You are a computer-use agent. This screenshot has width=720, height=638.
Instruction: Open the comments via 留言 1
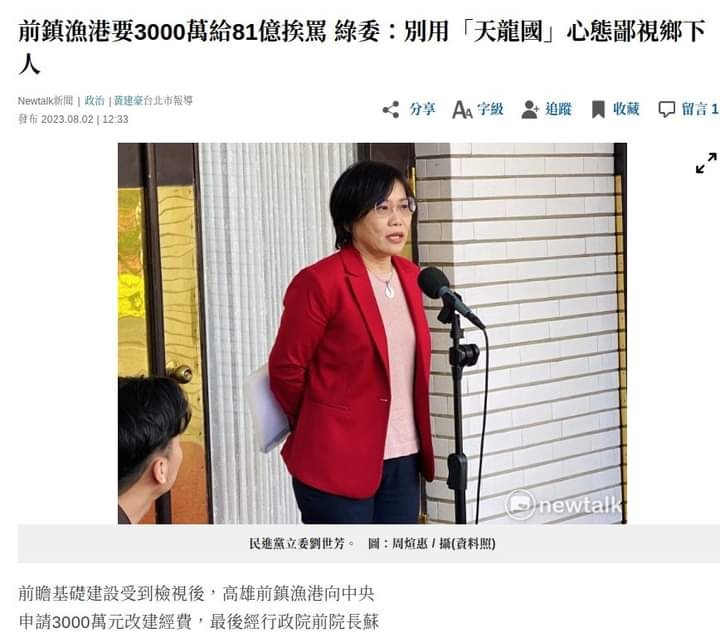[699, 109]
